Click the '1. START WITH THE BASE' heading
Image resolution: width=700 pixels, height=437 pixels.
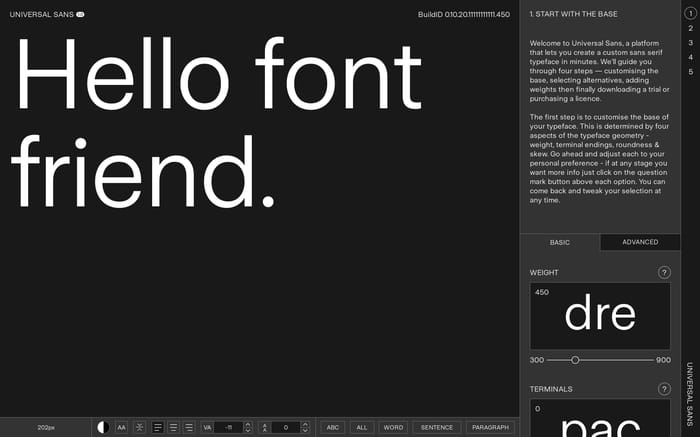tap(574, 14)
